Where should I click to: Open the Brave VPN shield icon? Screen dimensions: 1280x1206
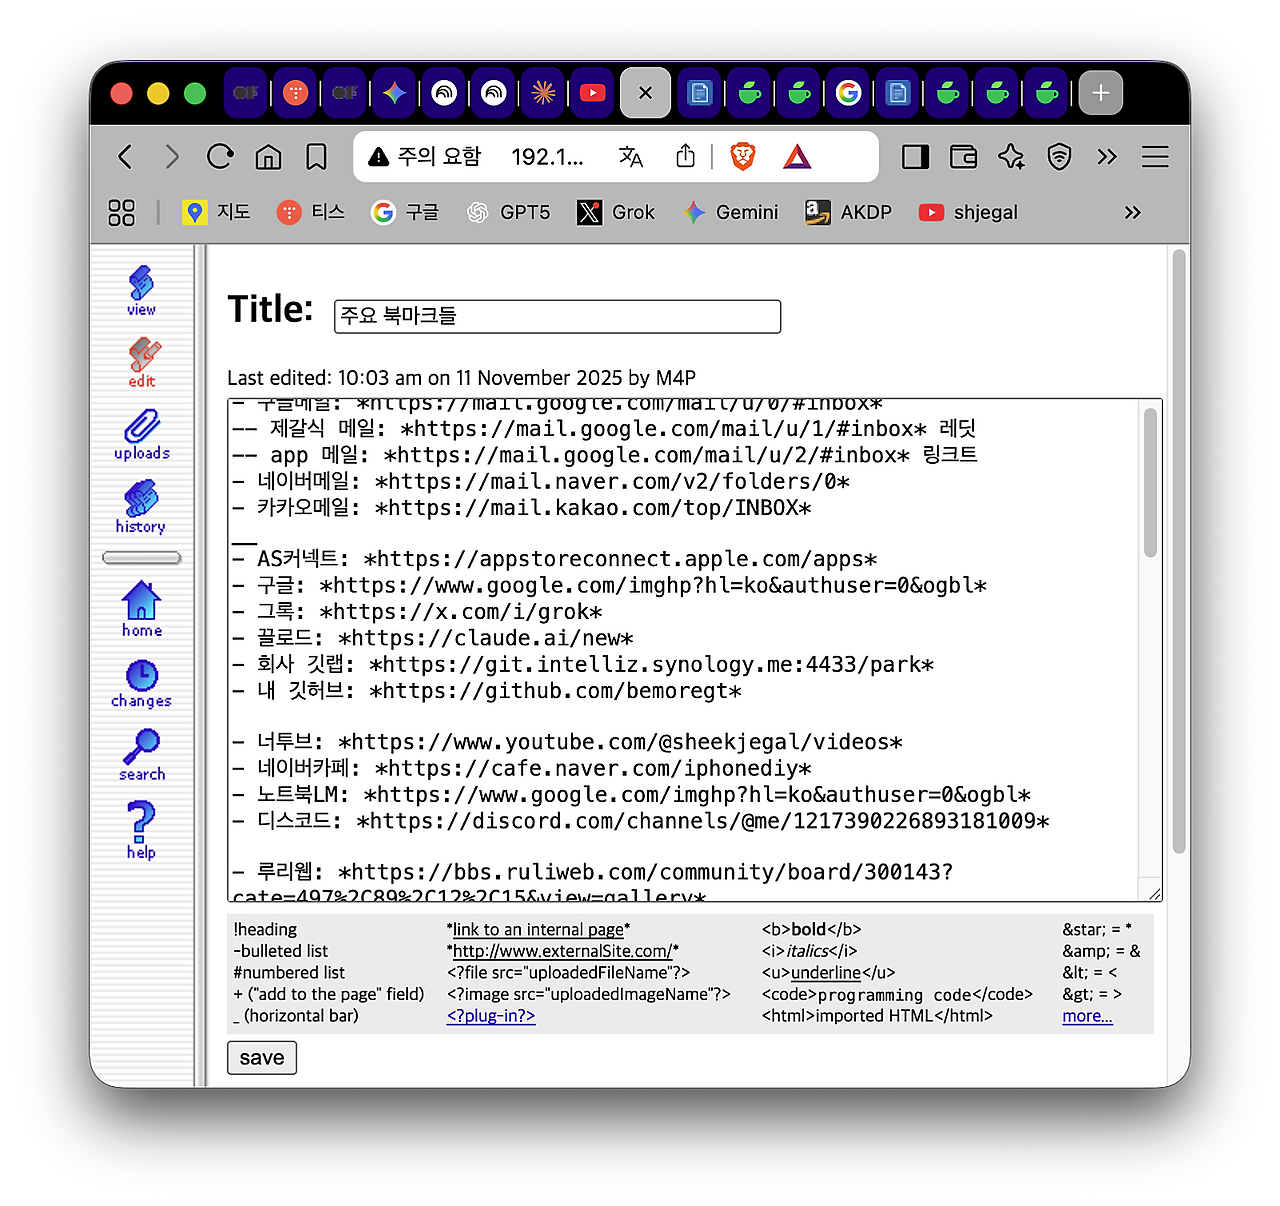pos(1059,157)
